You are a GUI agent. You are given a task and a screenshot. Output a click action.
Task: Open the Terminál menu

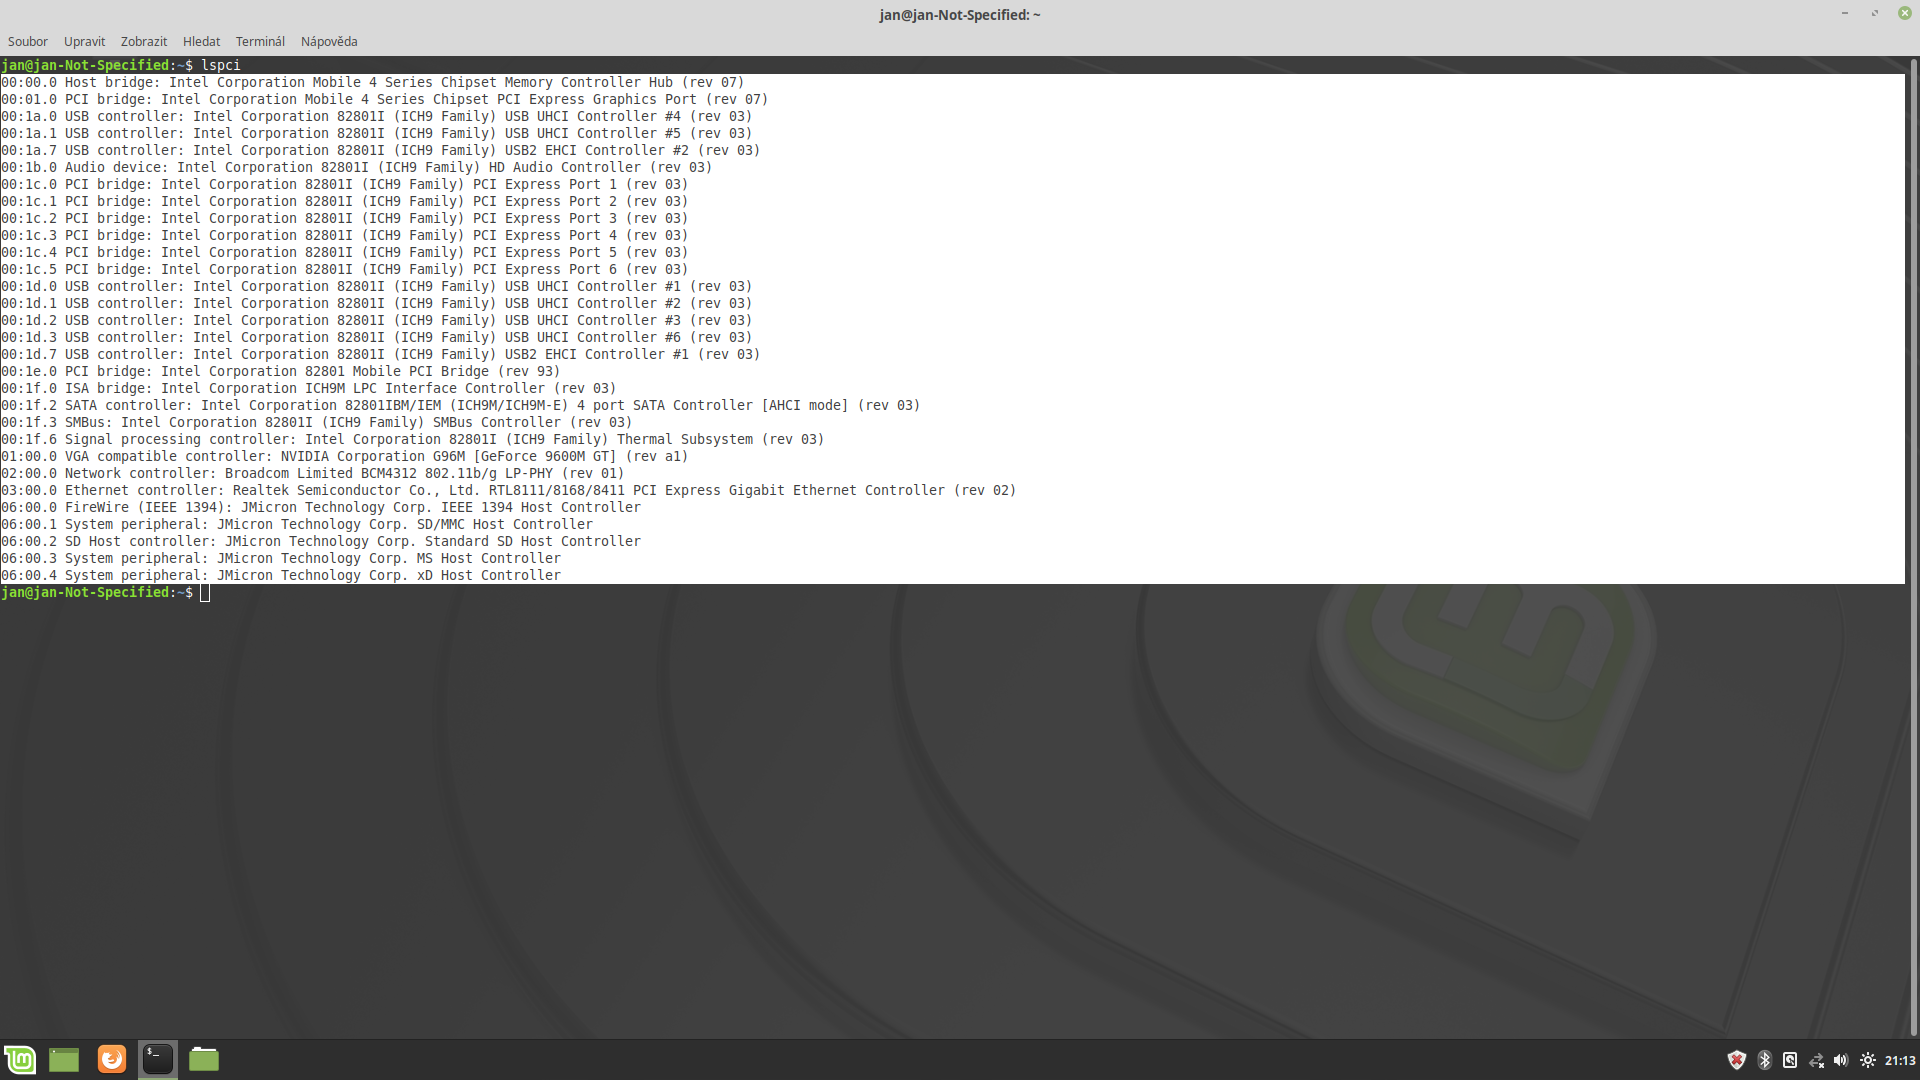[x=260, y=41]
